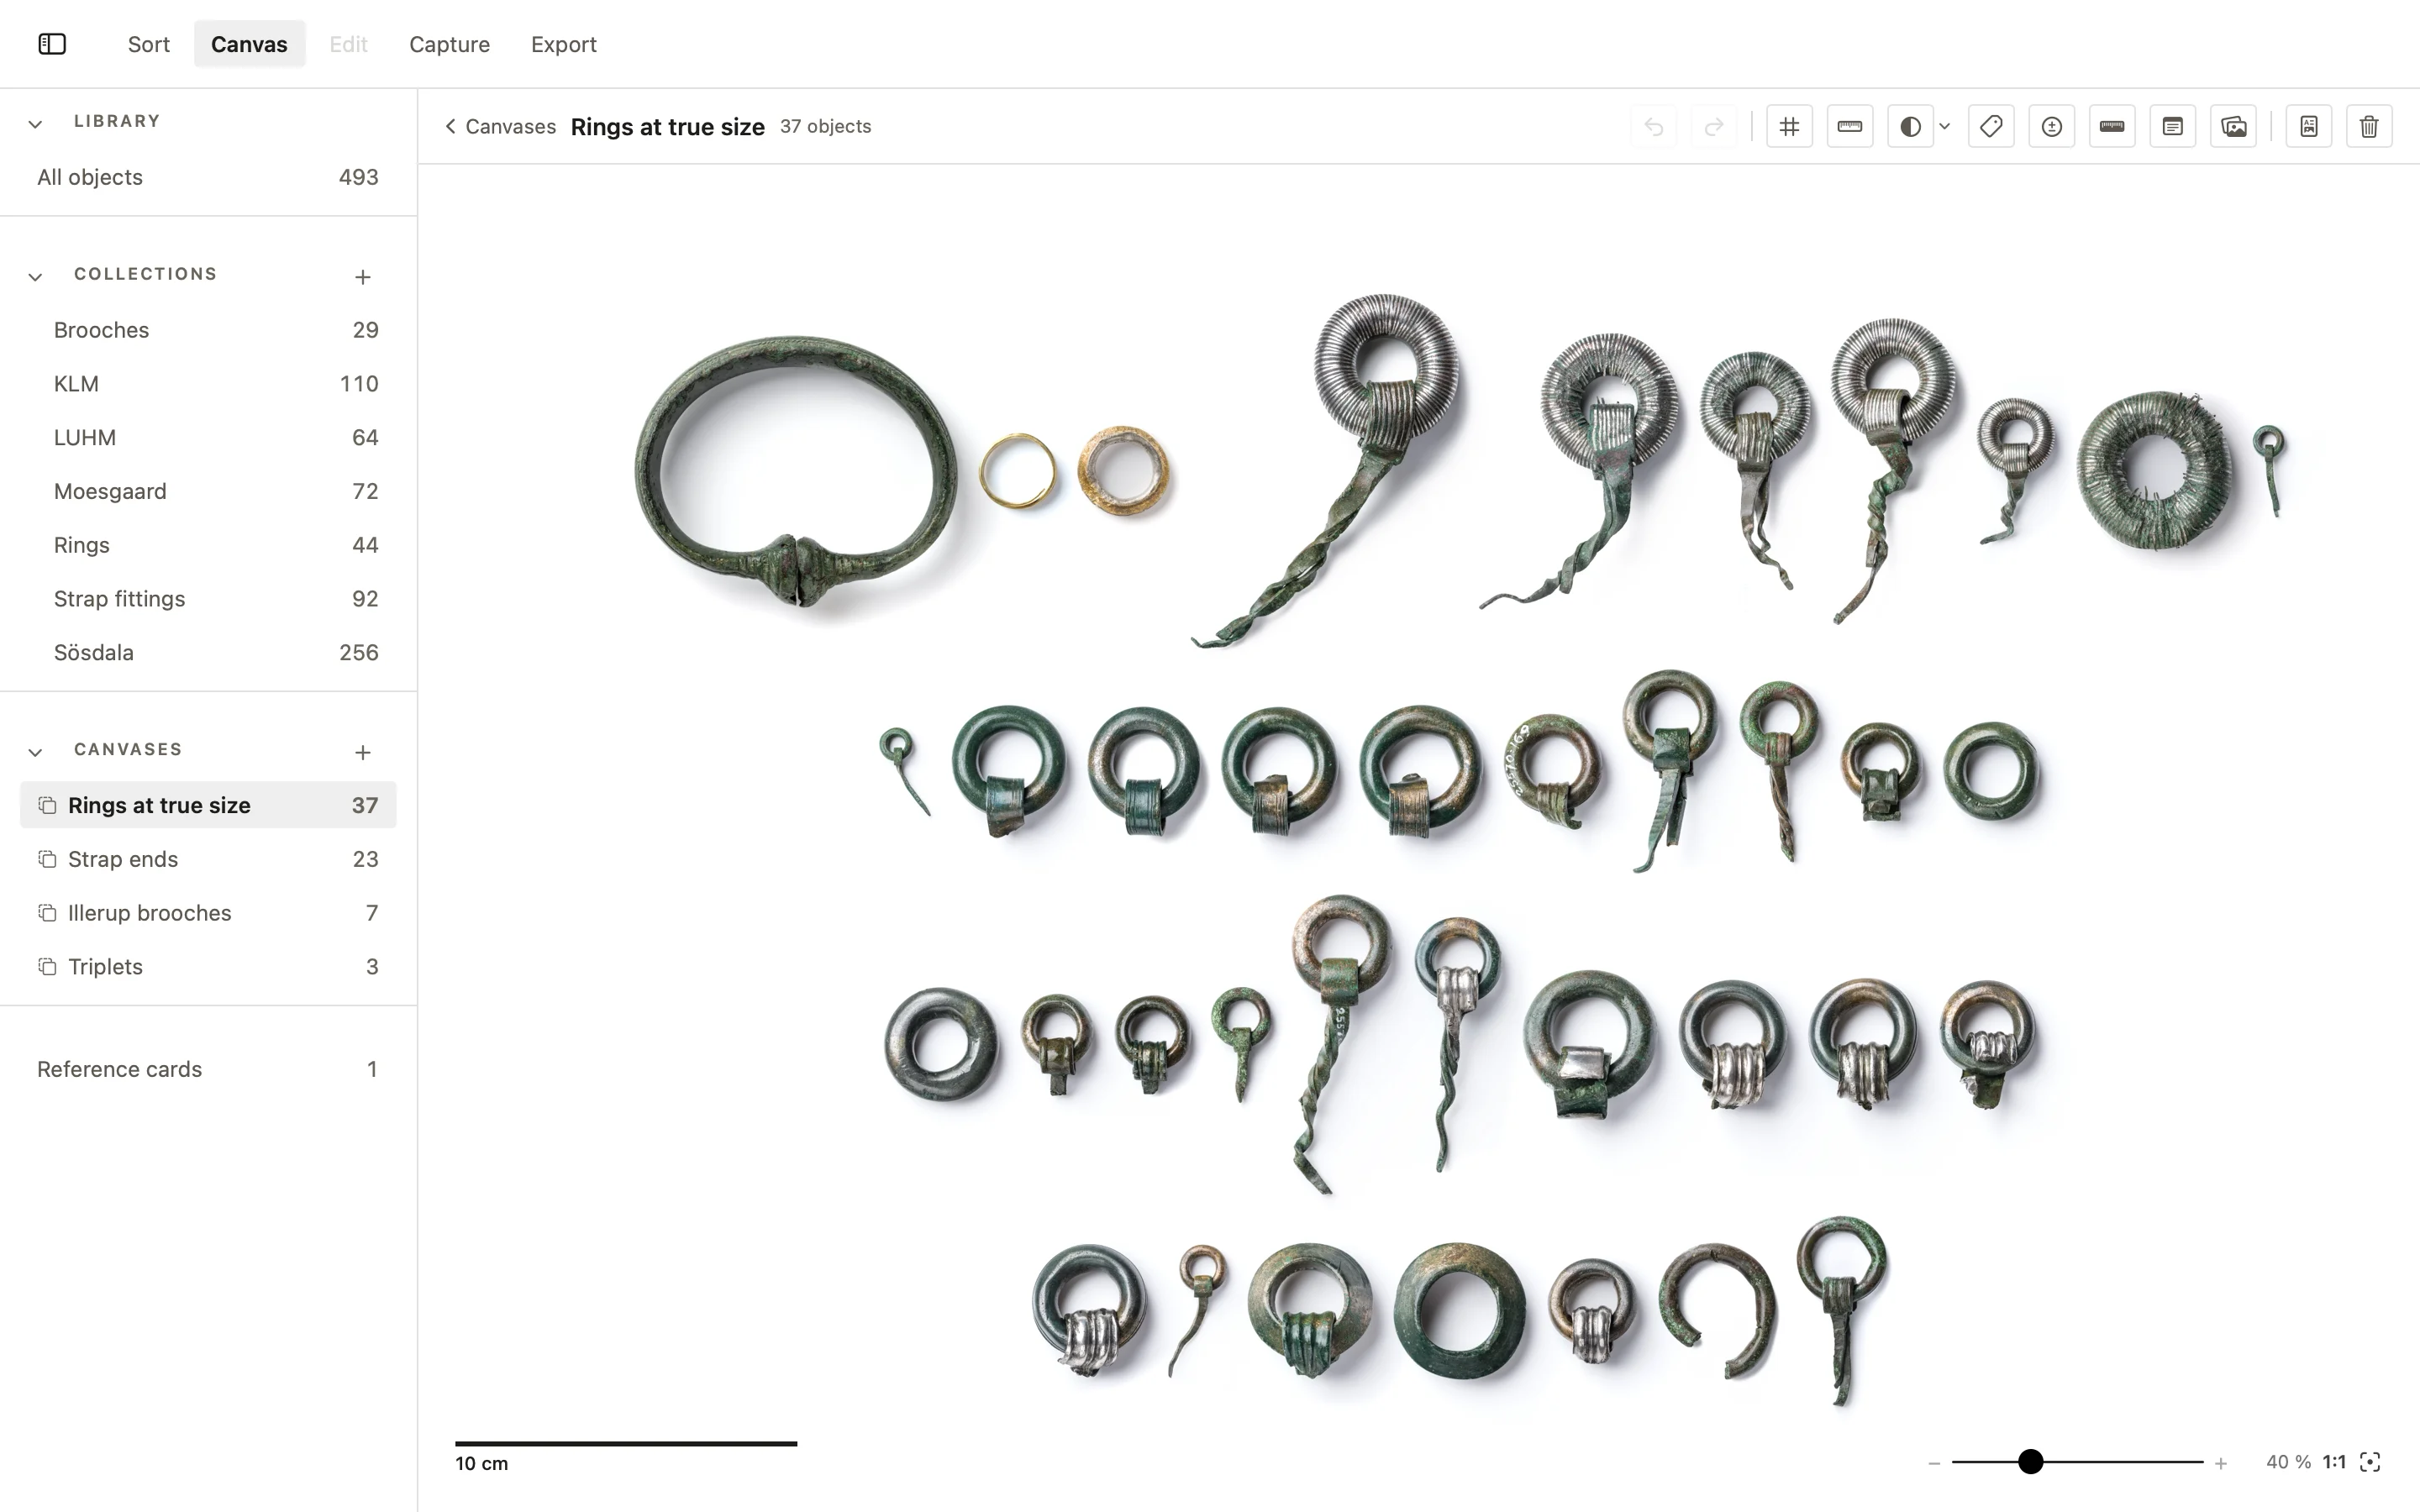Go back to Canvases list

click(500, 127)
